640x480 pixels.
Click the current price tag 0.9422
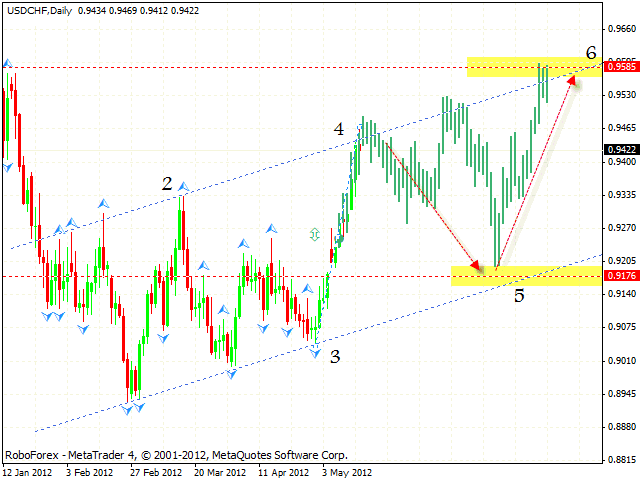(x=621, y=150)
